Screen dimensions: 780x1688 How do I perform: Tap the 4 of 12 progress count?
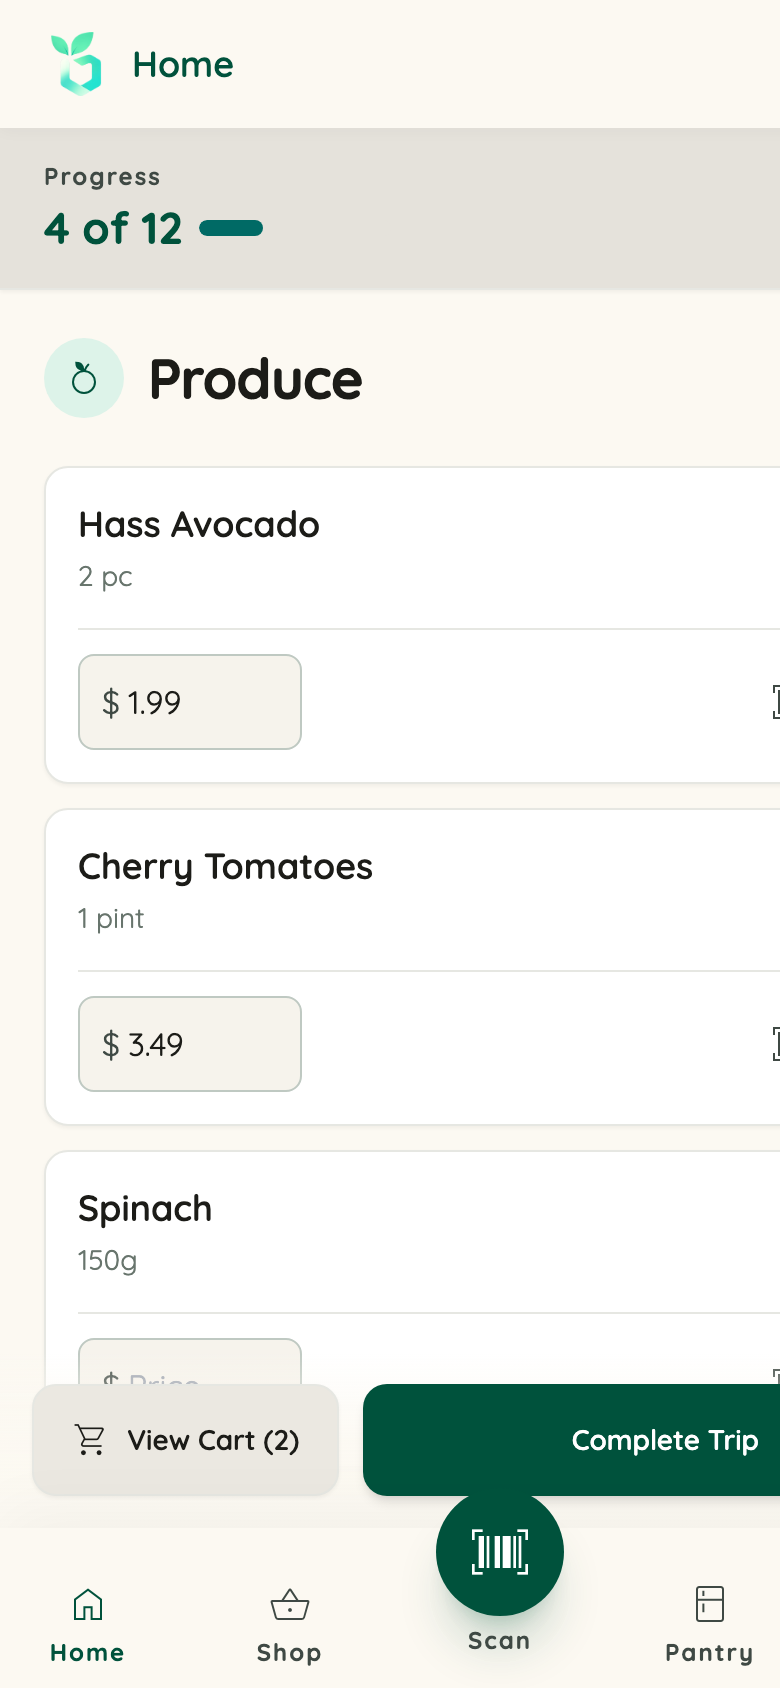[113, 229]
